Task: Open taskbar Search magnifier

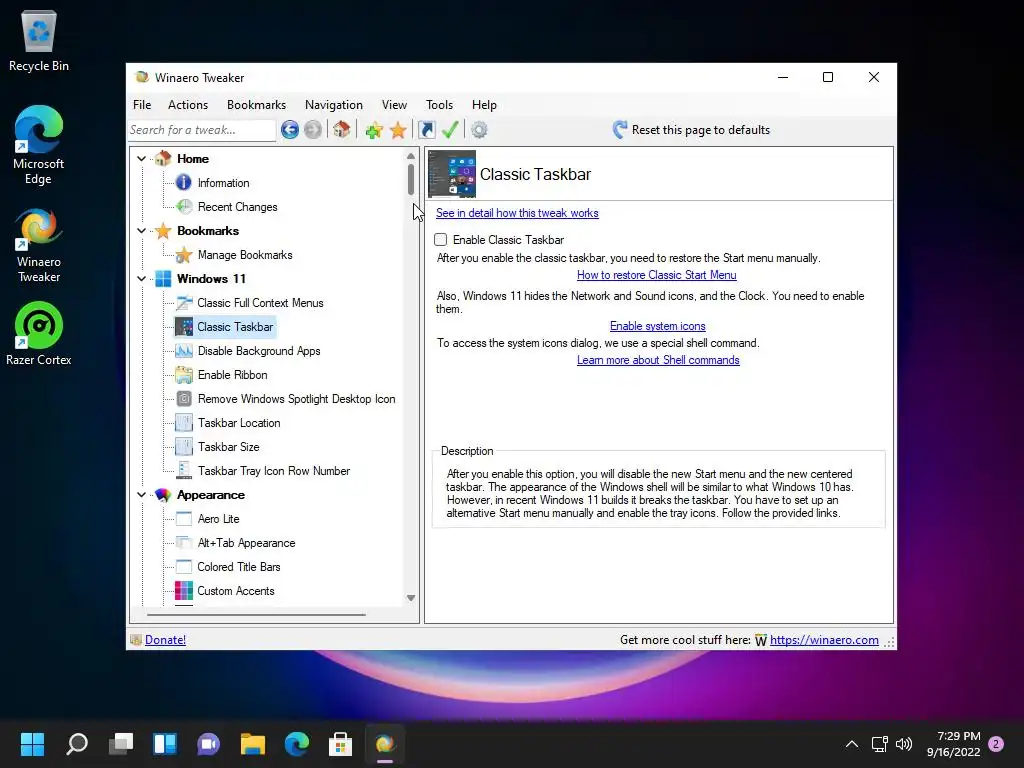Action: [x=77, y=744]
